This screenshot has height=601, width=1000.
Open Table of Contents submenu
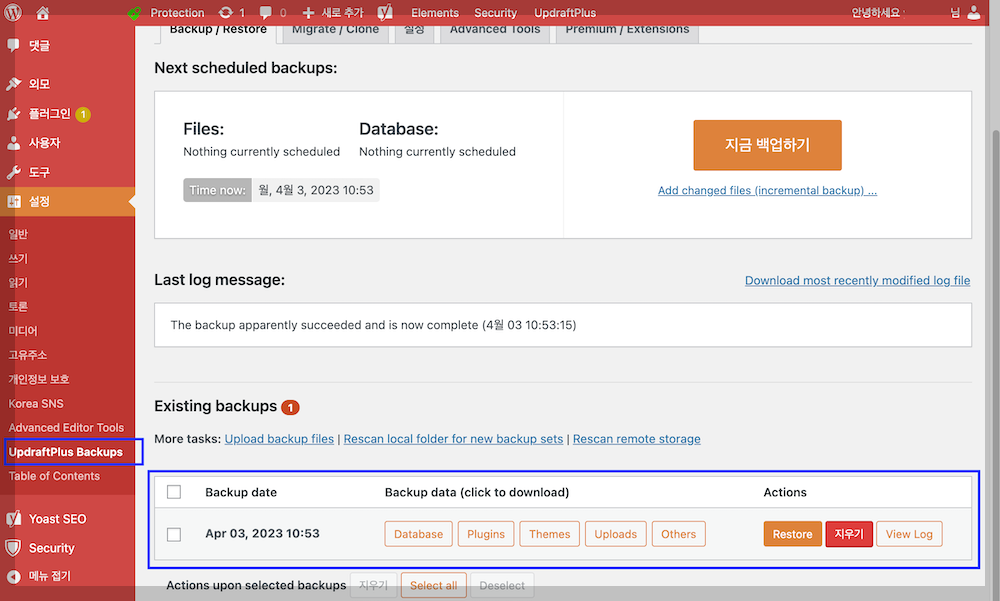coord(54,476)
